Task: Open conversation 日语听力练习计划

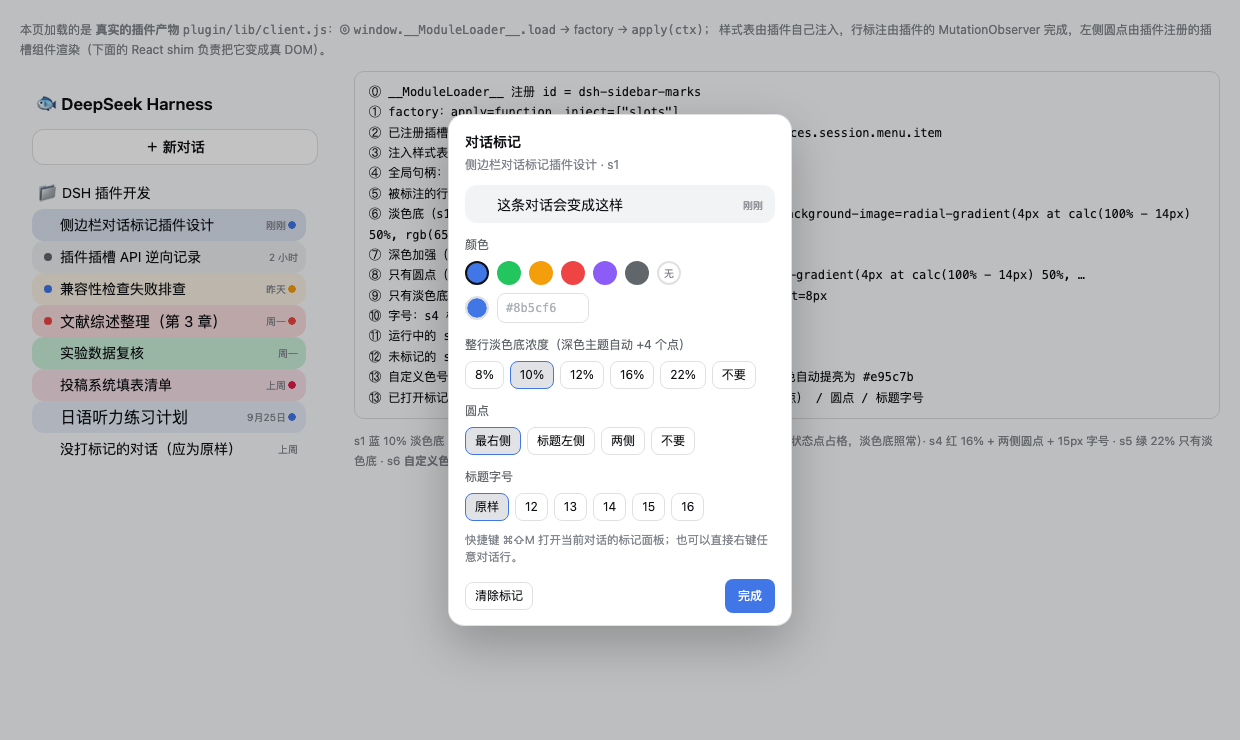Action: (169, 417)
